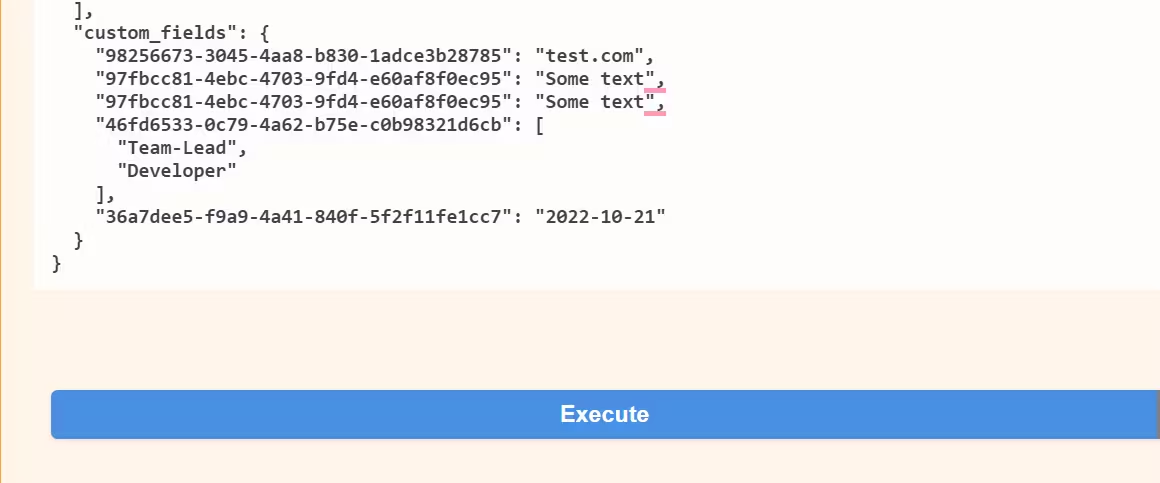Click the underlined comma after the second "Some text"
This screenshot has width=1160, height=483.
[661, 104]
